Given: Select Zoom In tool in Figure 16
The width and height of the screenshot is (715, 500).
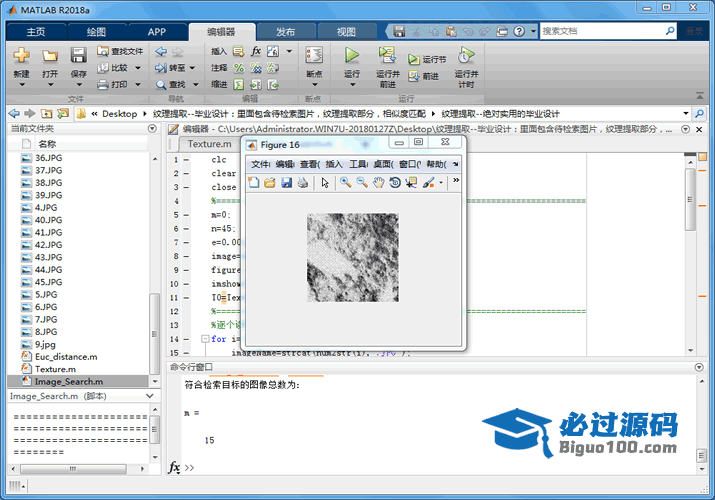Looking at the screenshot, I should 345,182.
